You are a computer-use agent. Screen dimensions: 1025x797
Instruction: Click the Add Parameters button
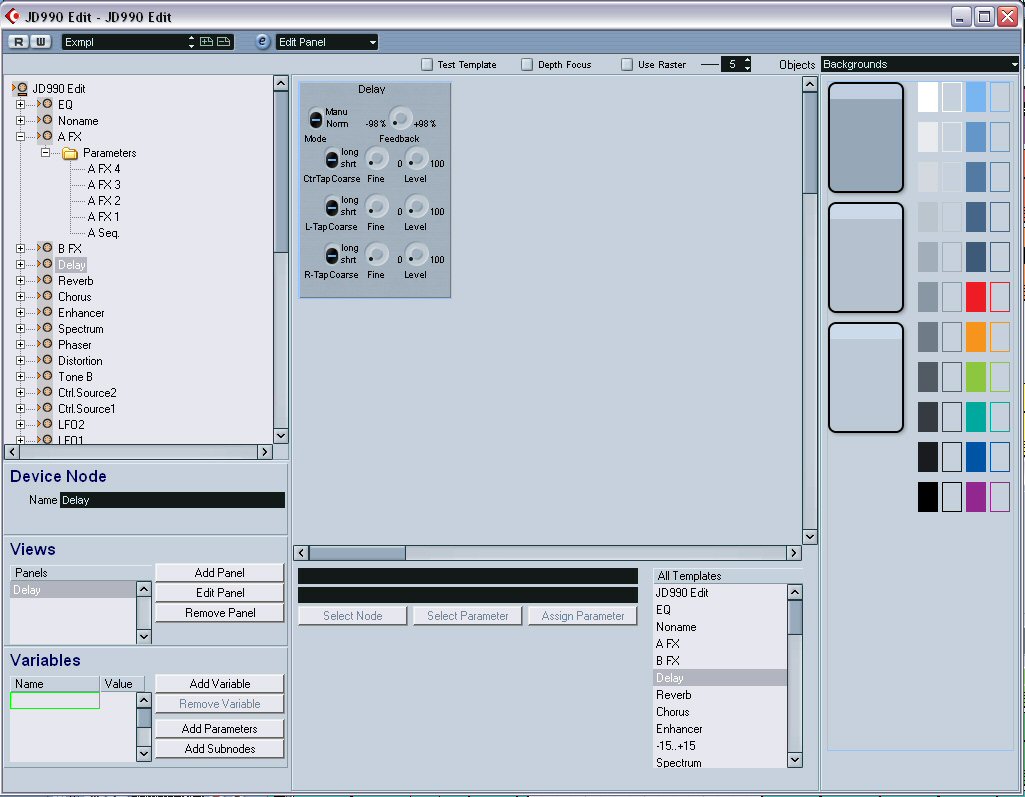(x=220, y=728)
